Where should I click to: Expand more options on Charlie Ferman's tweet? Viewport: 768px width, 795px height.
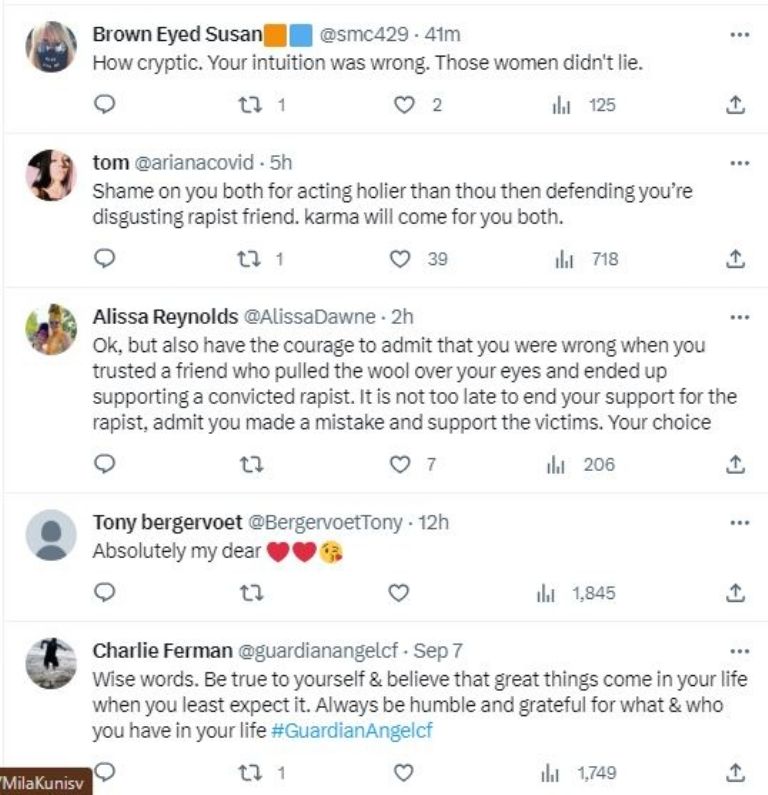pos(739,650)
